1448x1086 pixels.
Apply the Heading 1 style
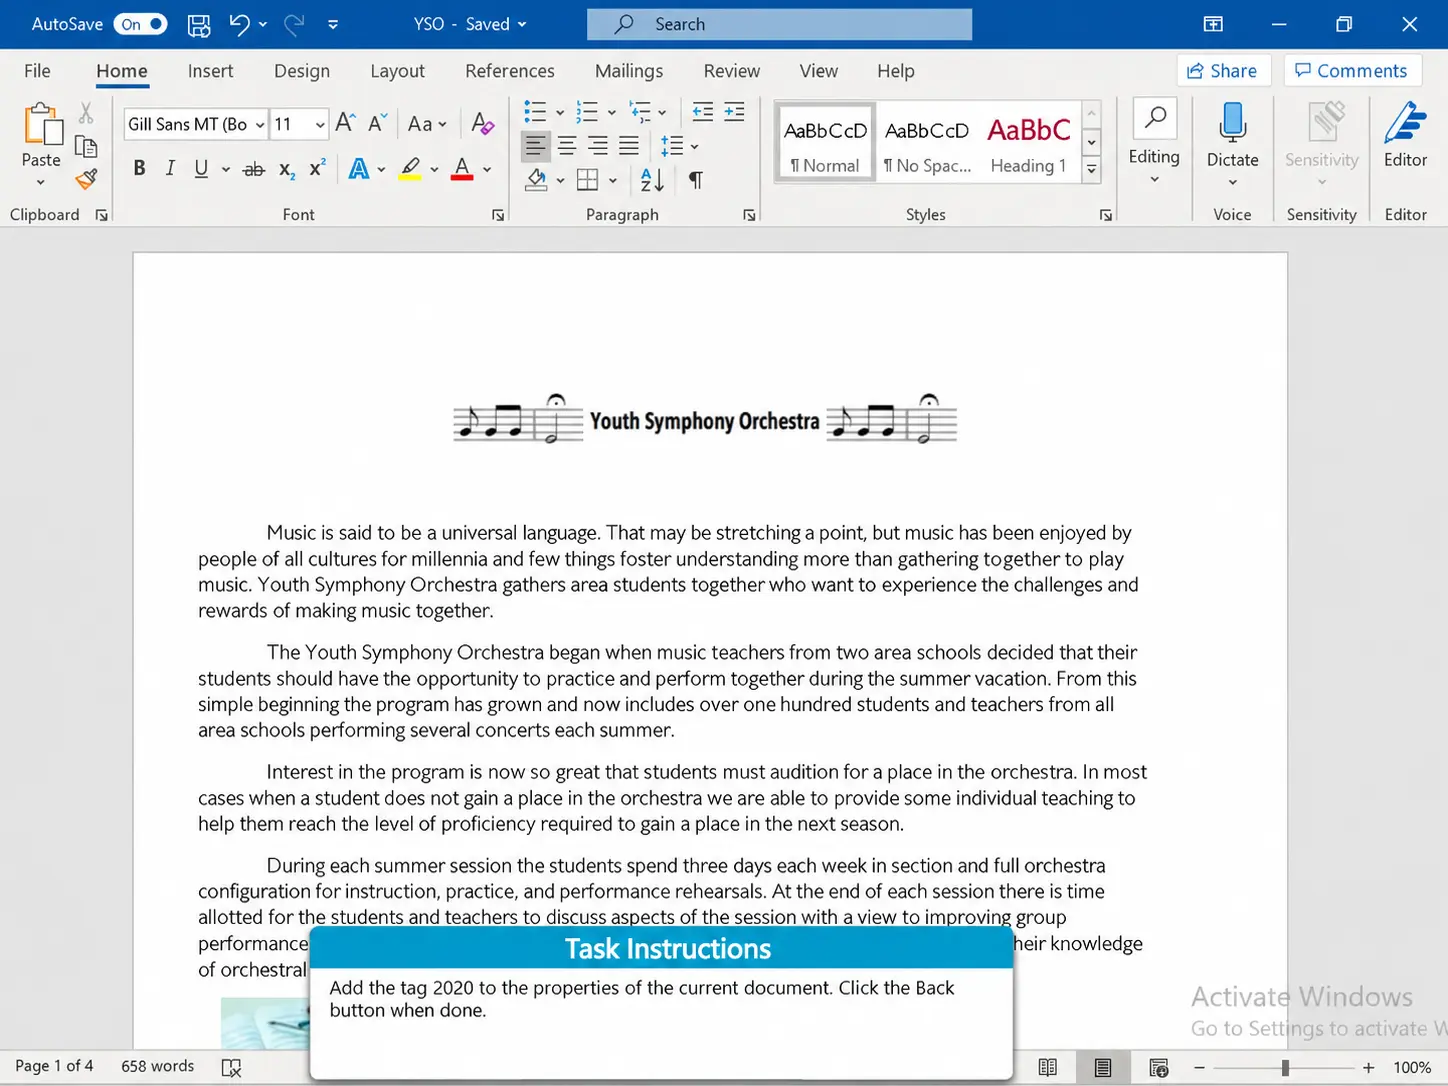point(1029,142)
